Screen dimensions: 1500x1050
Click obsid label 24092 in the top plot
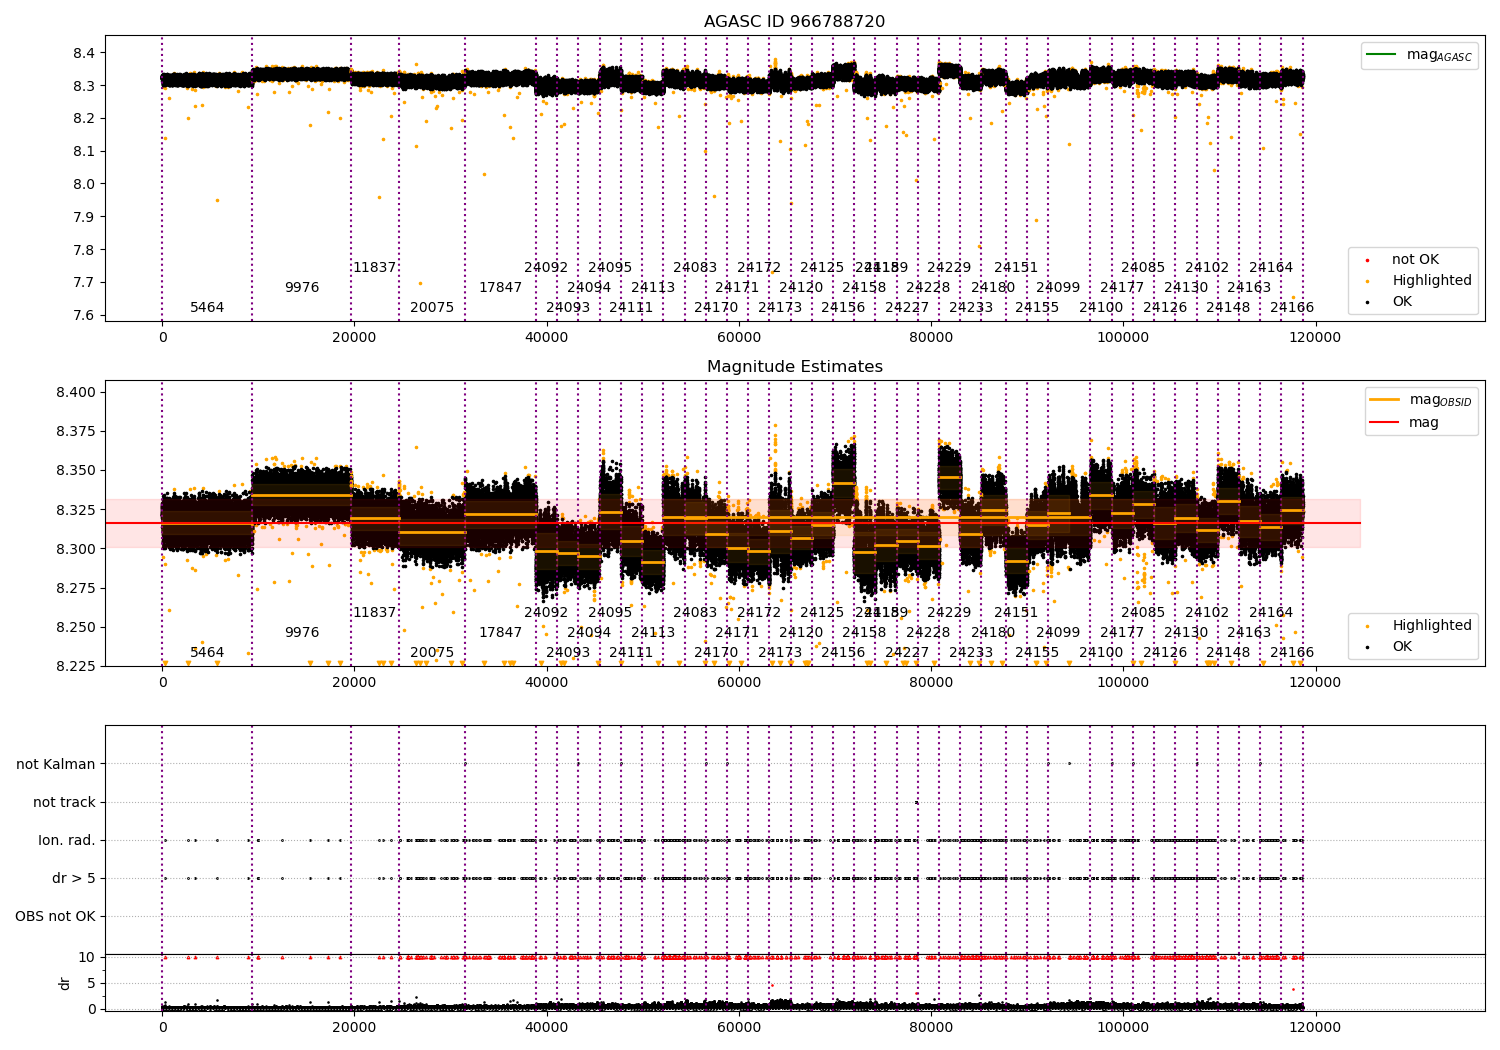[546, 267]
